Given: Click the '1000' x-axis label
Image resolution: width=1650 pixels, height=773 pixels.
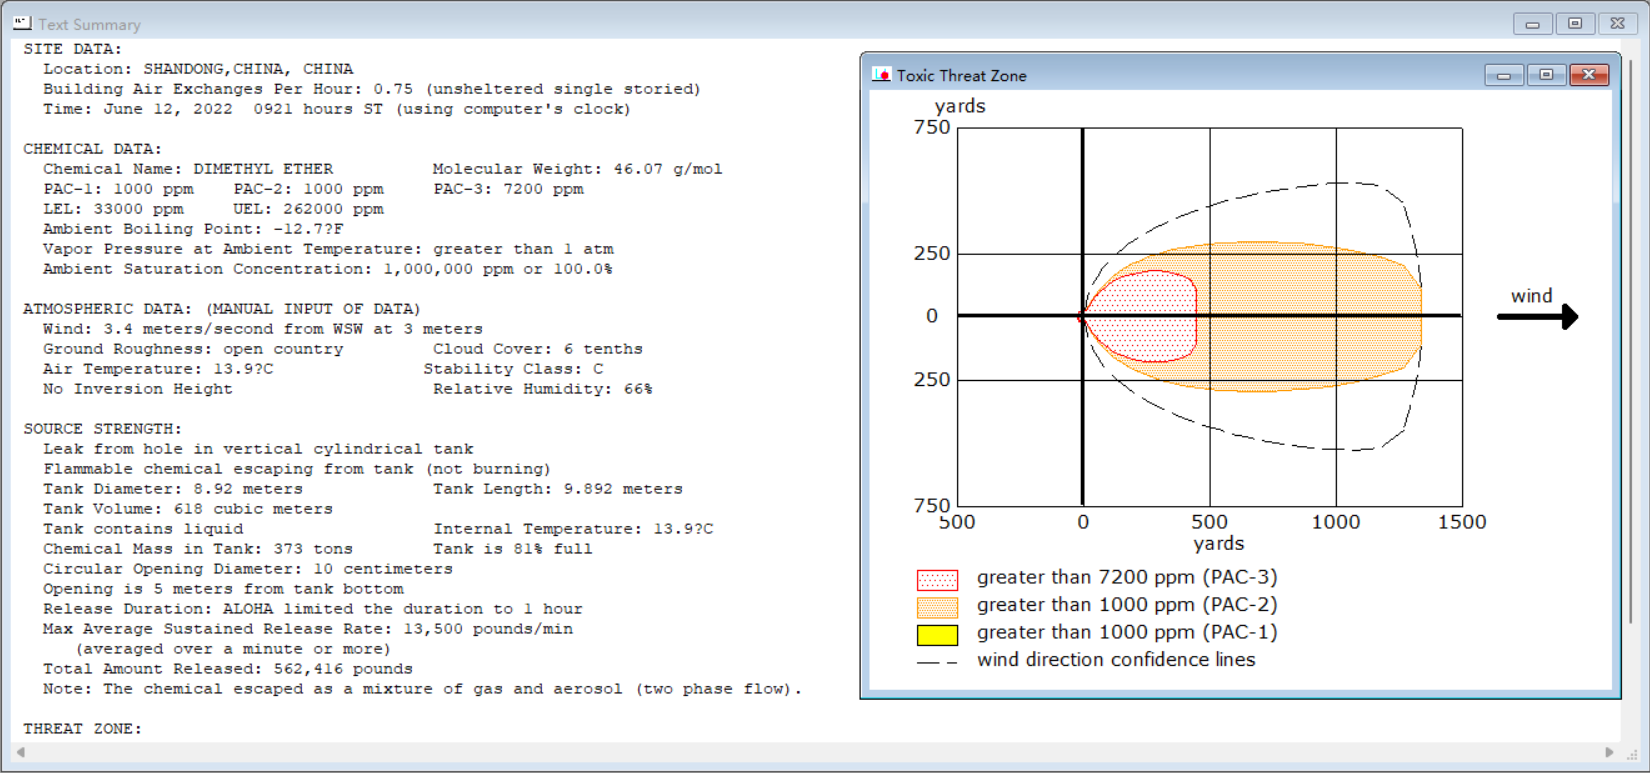Looking at the screenshot, I should pos(1336,522).
